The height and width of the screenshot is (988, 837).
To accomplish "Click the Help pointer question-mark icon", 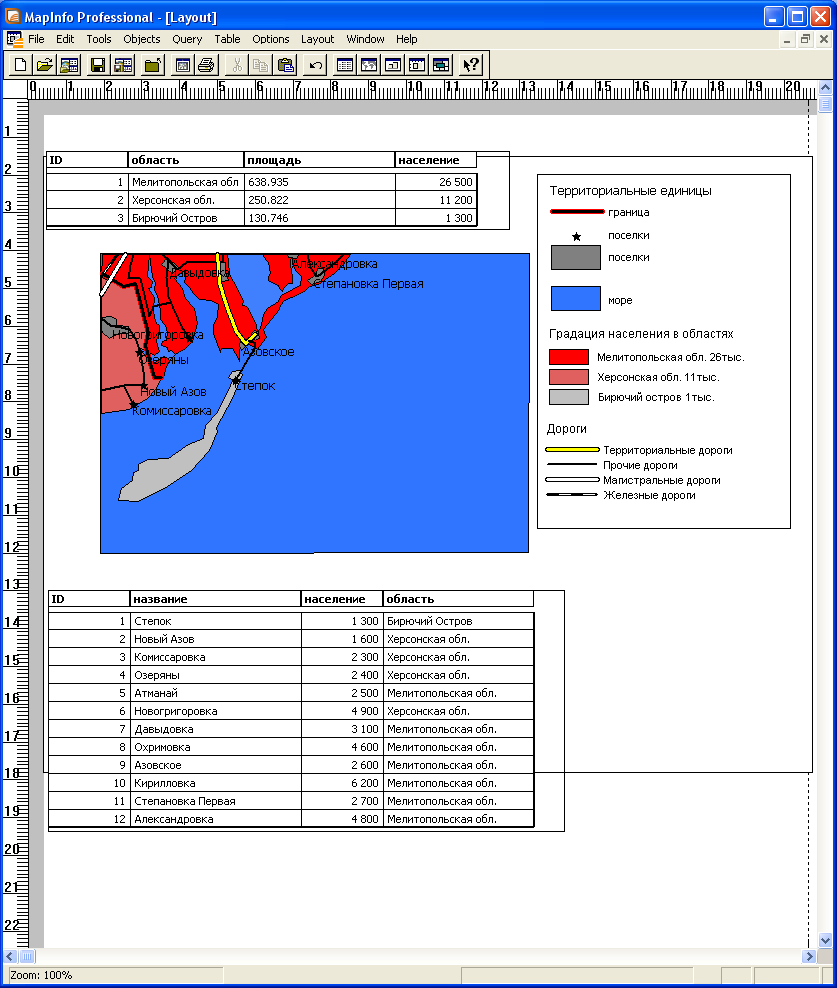I will [x=471, y=65].
